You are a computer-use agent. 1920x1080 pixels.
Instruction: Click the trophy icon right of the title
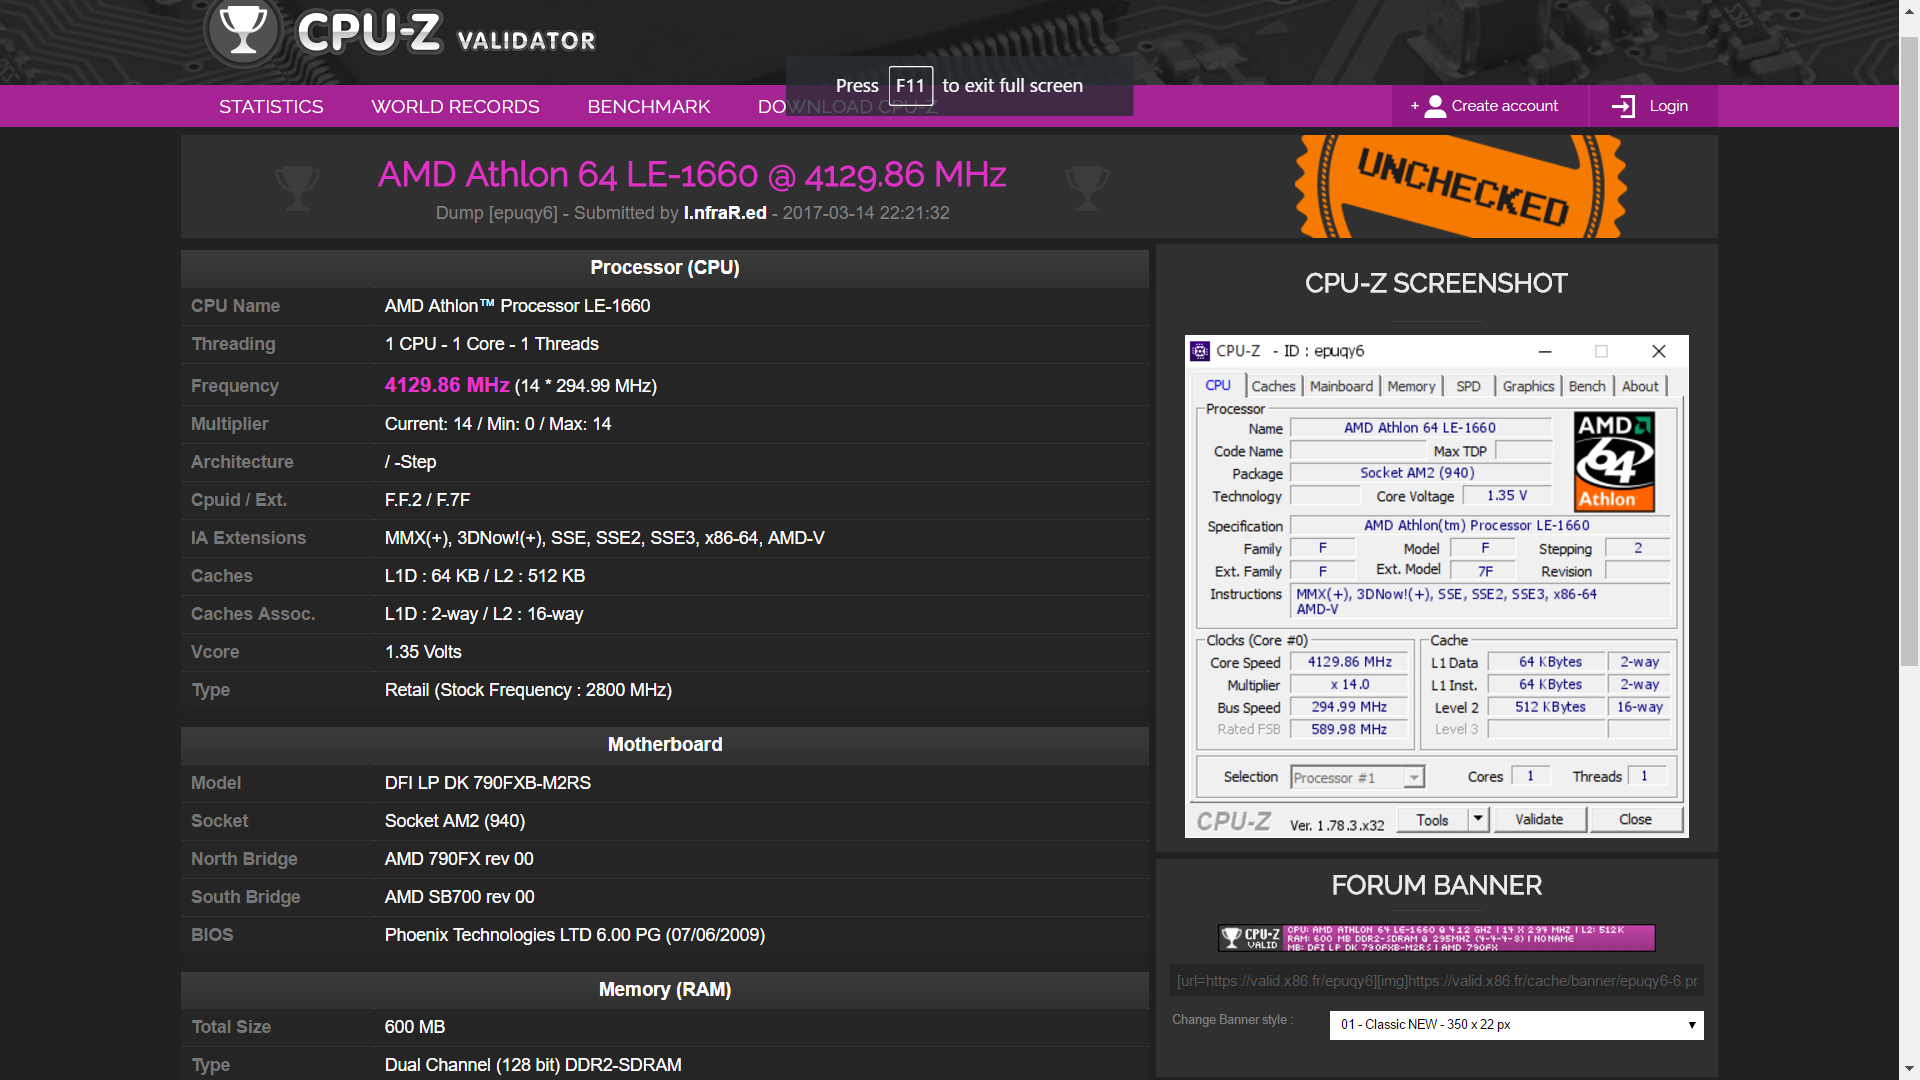pos(1087,187)
